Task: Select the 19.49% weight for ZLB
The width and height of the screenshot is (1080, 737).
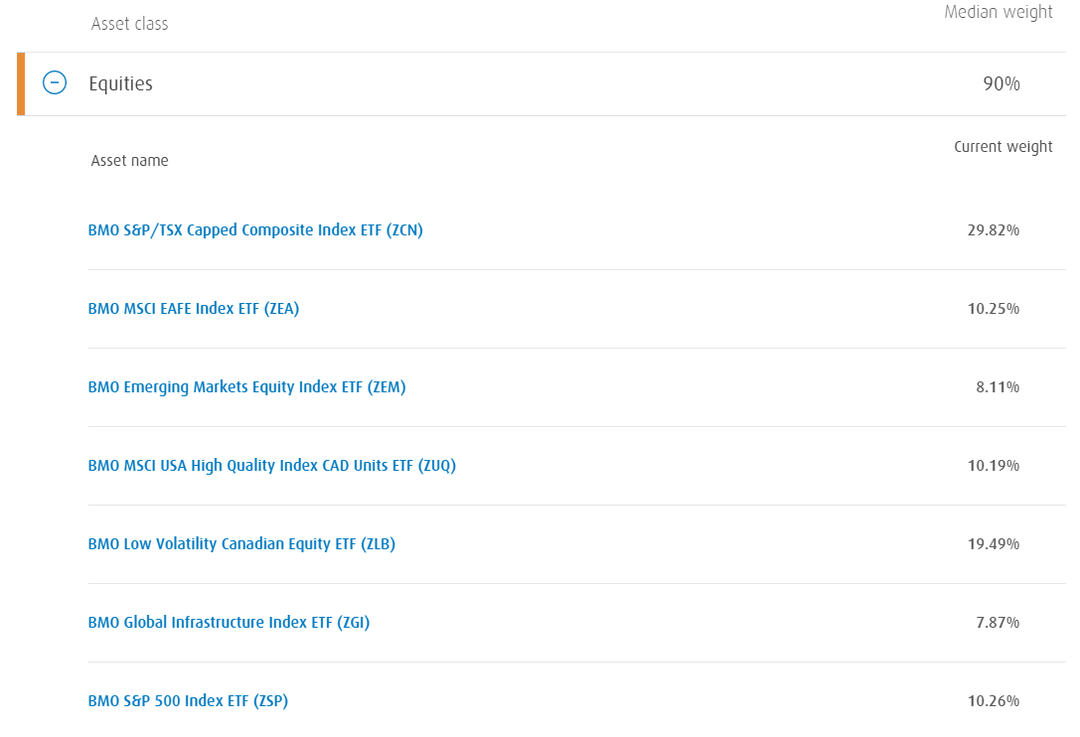Action: [993, 544]
